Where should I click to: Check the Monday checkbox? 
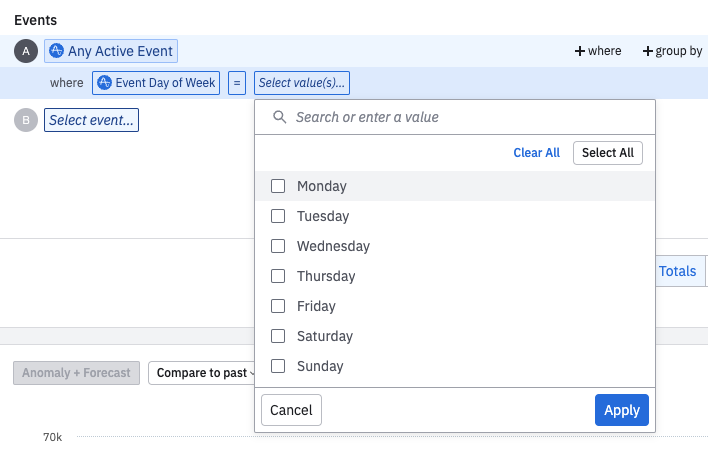(278, 186)
